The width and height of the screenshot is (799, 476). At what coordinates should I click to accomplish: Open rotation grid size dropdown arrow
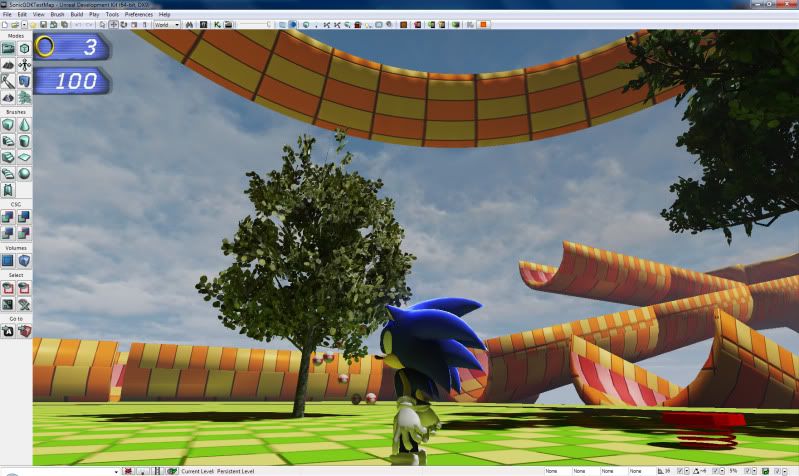[722, 471]
